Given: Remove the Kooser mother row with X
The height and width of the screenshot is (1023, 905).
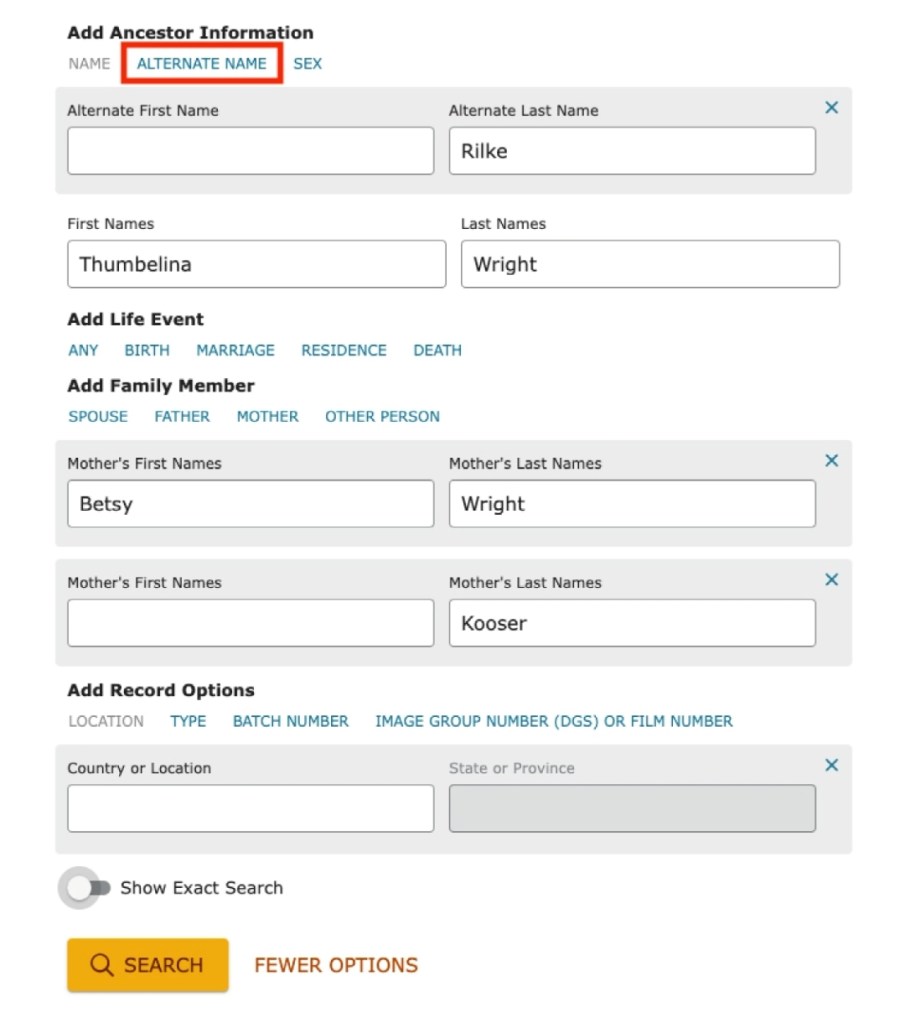Looking at the screenshot, I should point(831,580).
